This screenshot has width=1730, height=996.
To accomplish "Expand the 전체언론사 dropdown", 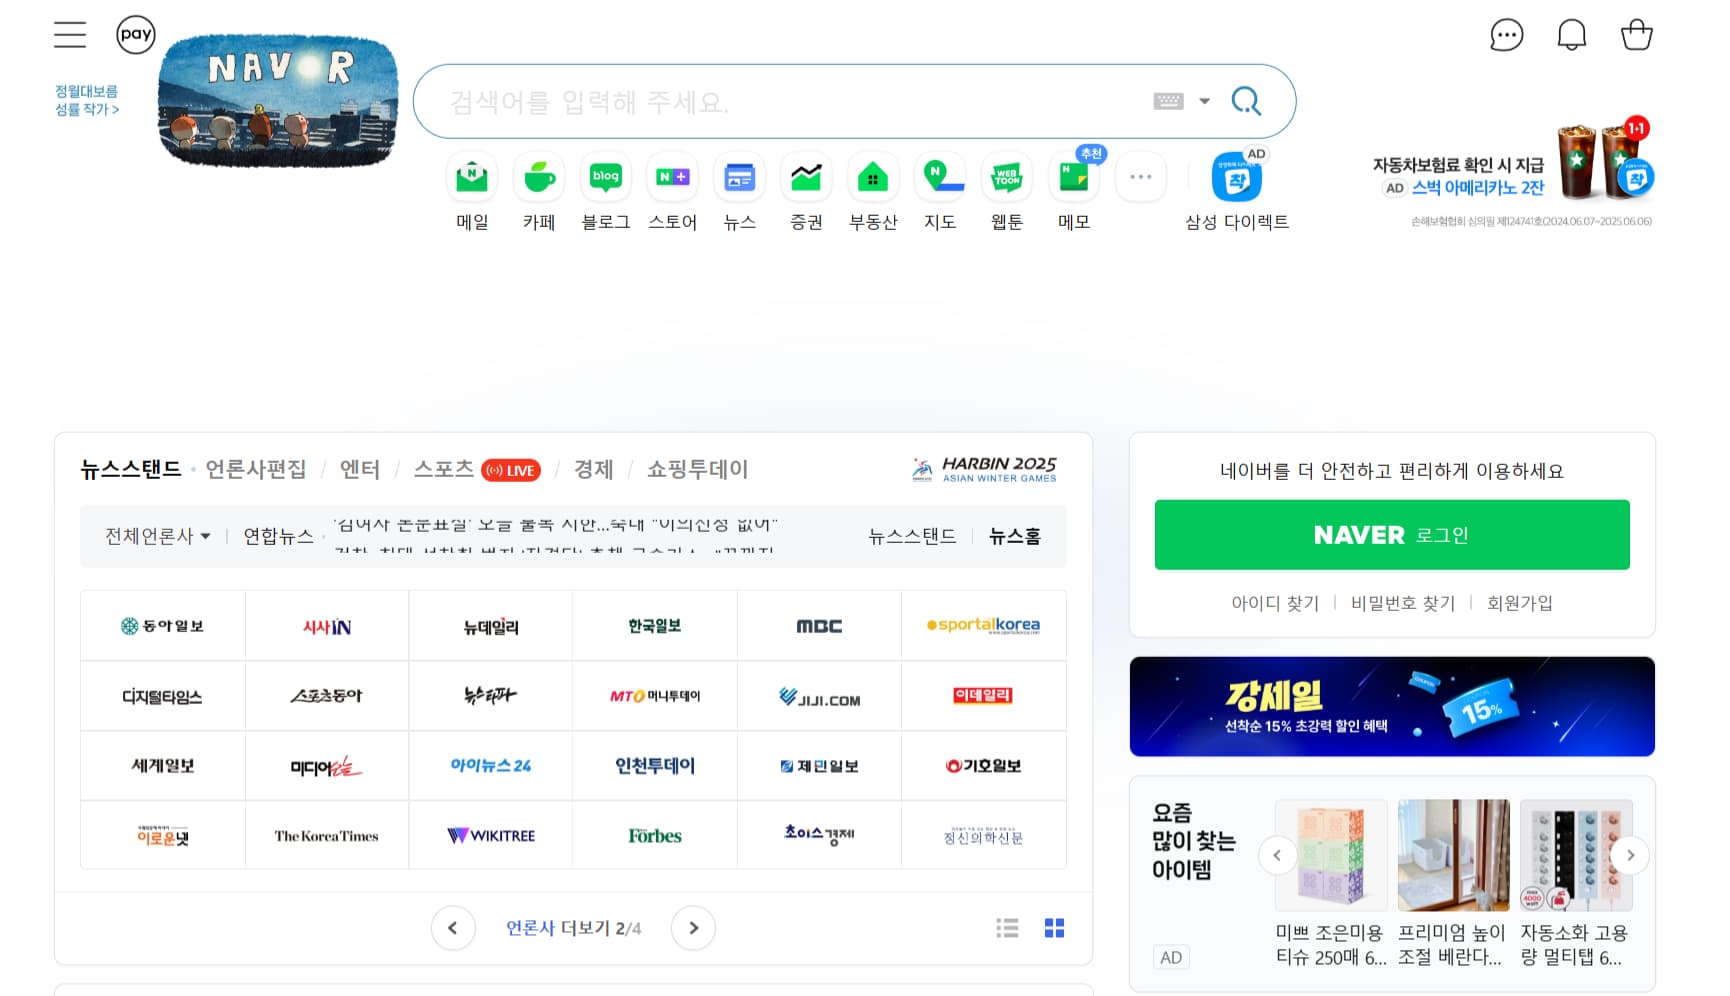I will pos(158,537).
